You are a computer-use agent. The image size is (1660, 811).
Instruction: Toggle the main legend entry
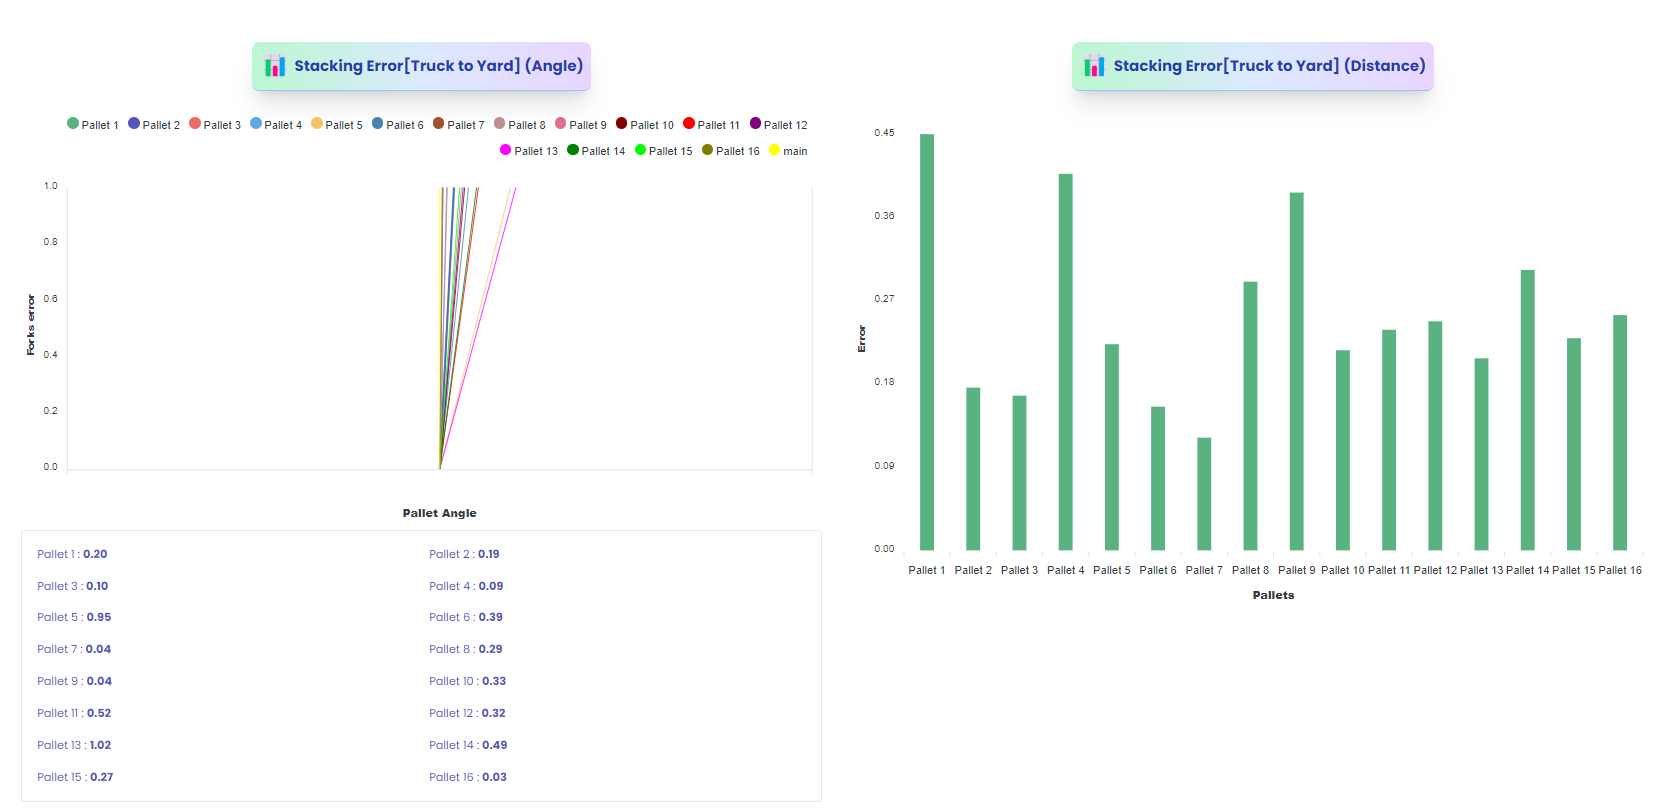click(788, 151)
